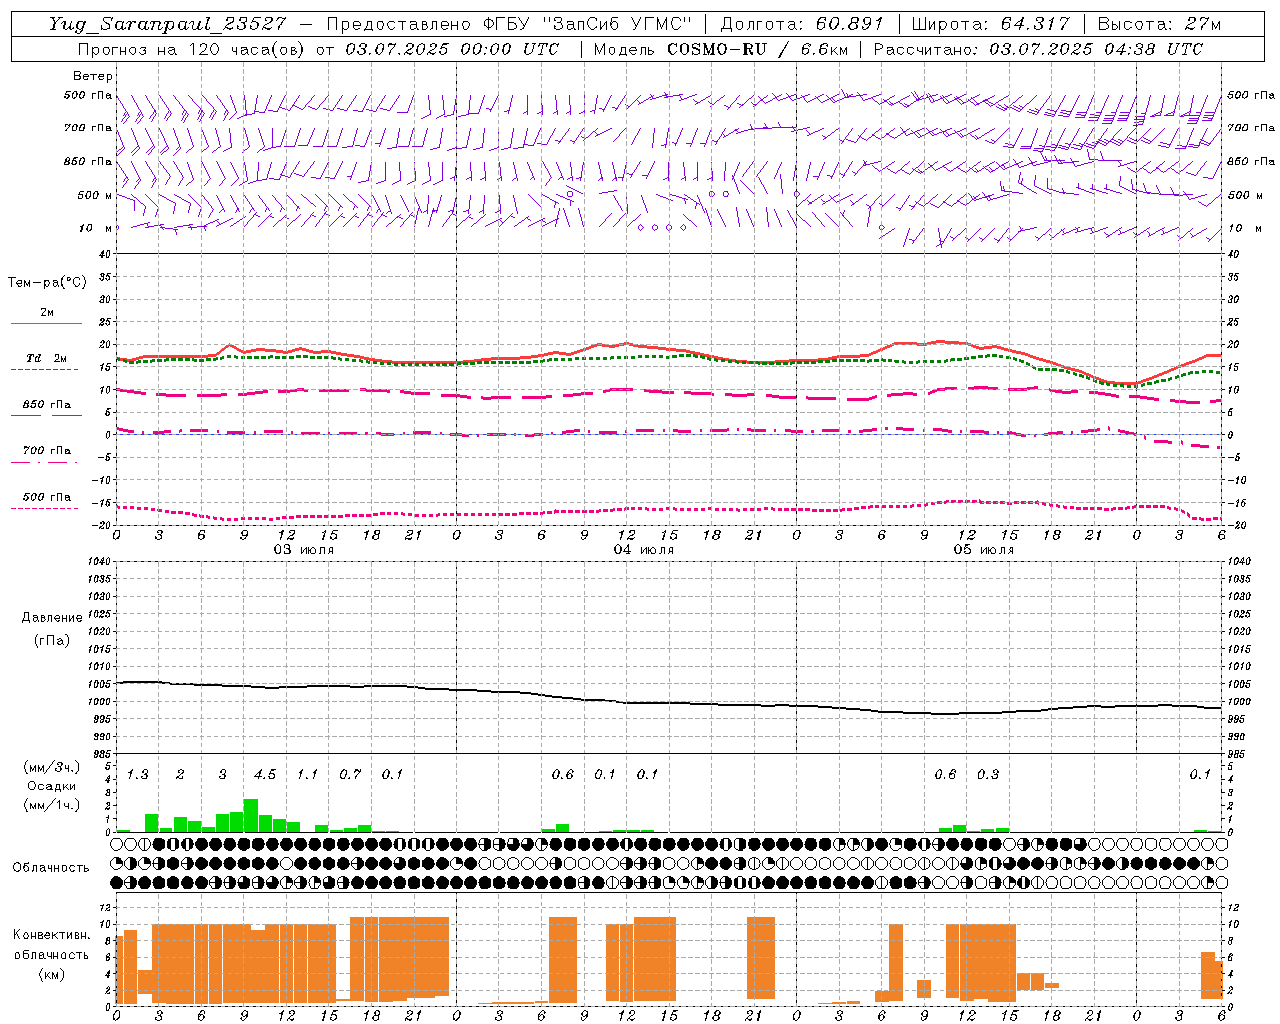Click the precipitation total 0.7

[350, 774]
